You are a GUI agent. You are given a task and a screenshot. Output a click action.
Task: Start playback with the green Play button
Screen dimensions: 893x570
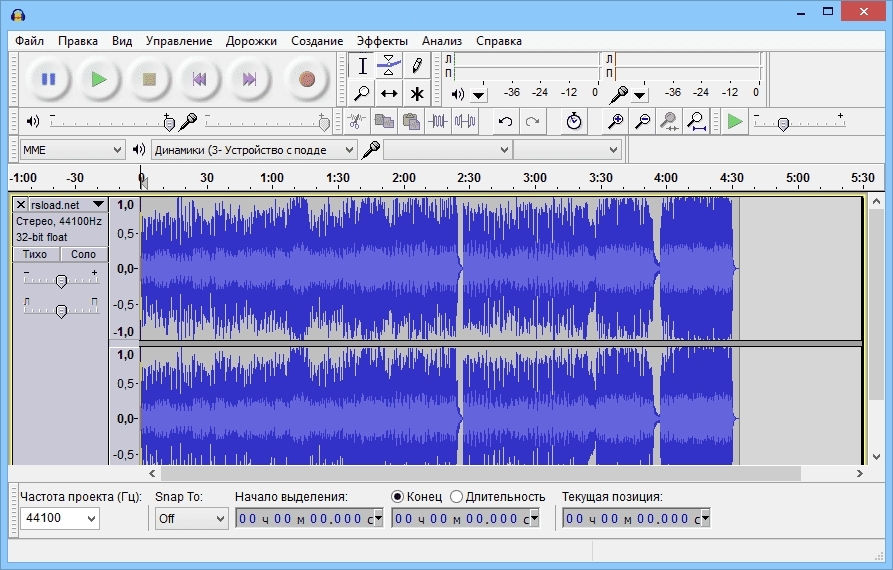click(x=99, y=79)
